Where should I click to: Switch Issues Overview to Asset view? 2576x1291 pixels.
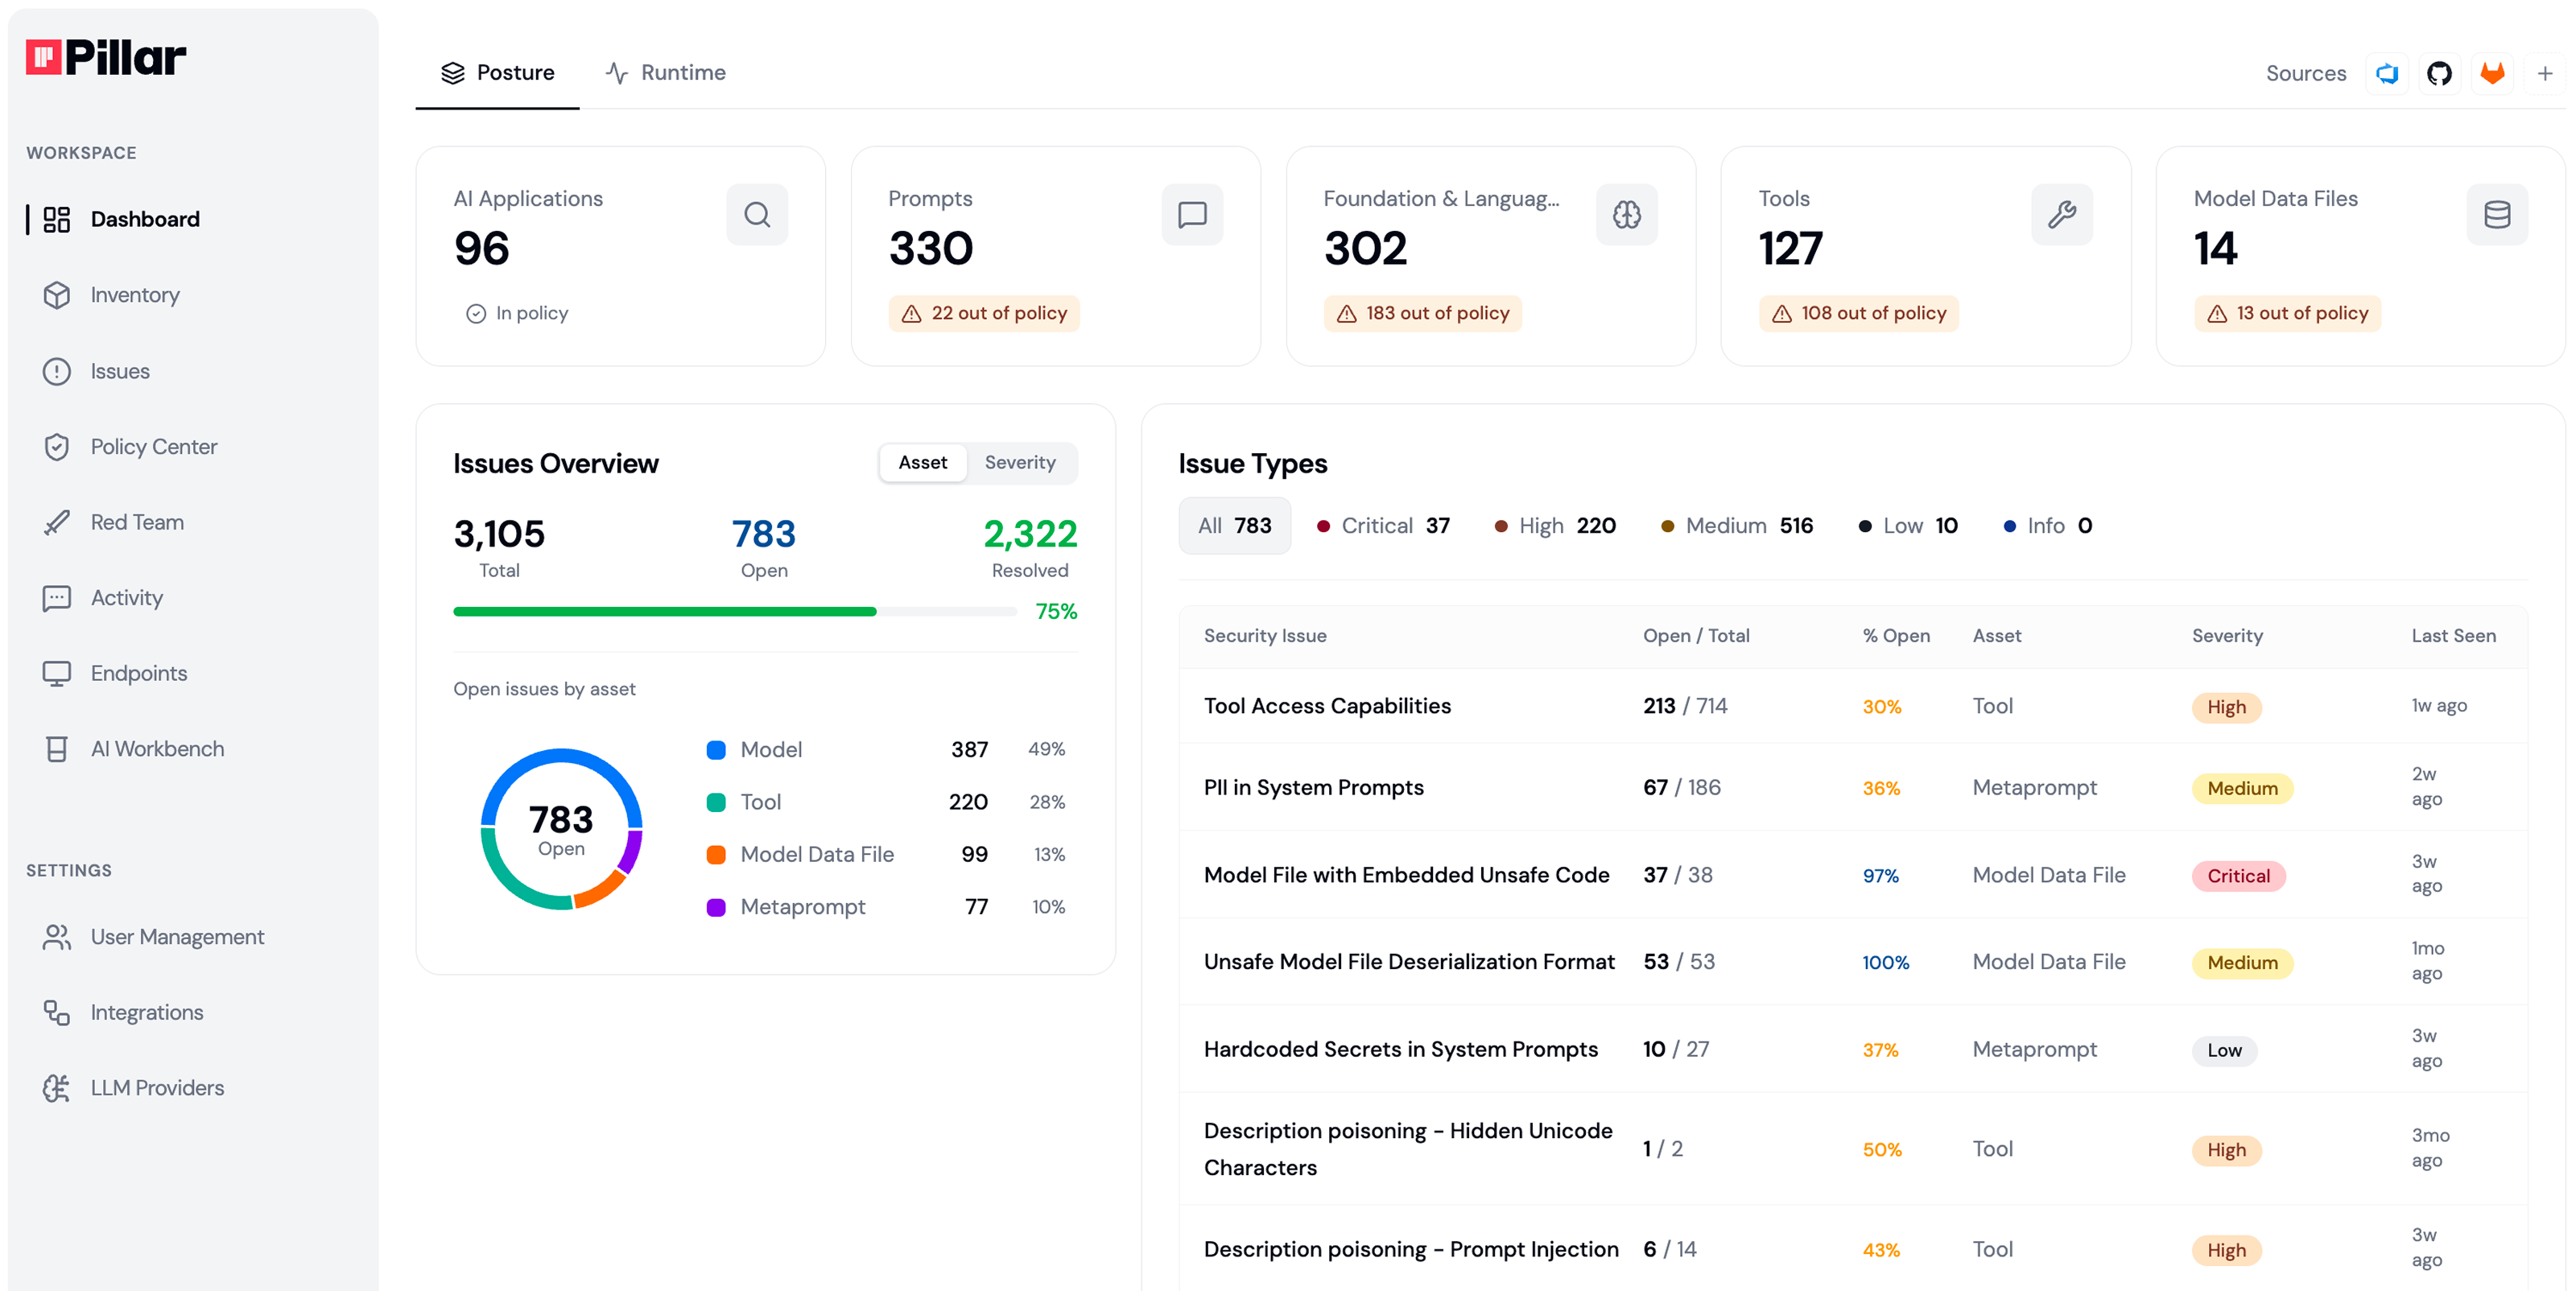pos(922,462)
